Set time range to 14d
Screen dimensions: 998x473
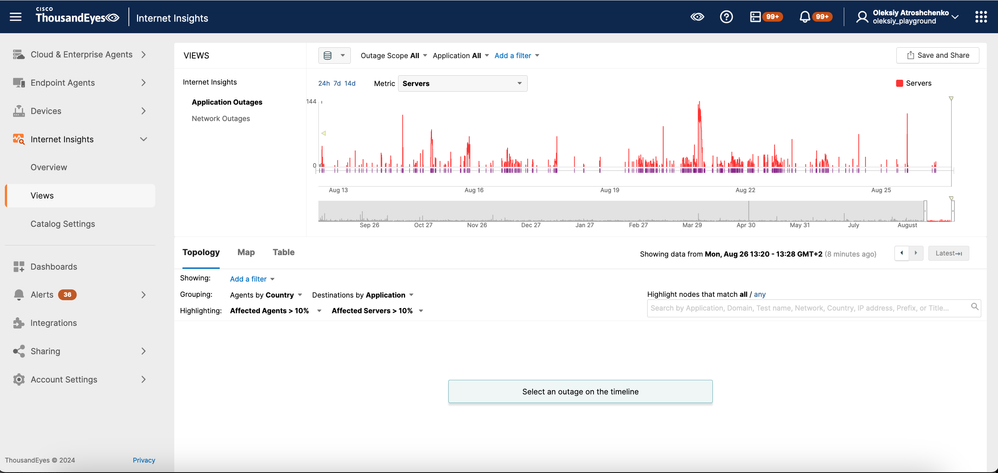click(x=350, y=83)
